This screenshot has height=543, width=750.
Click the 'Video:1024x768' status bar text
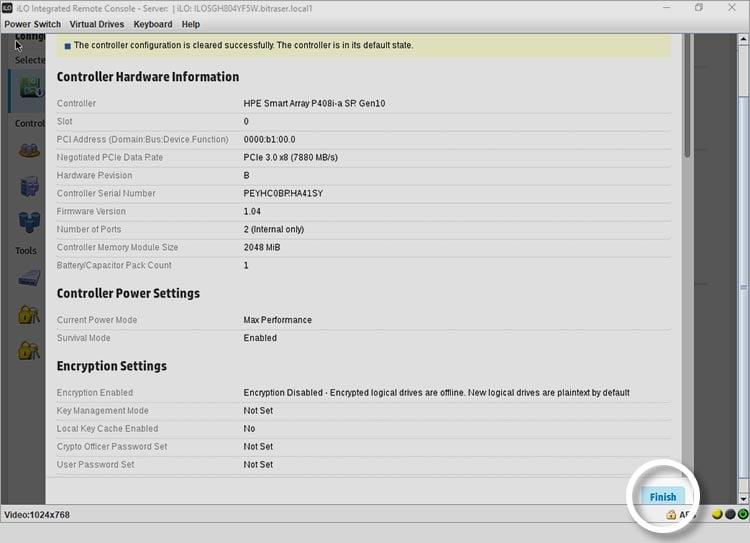click(37, 515)
